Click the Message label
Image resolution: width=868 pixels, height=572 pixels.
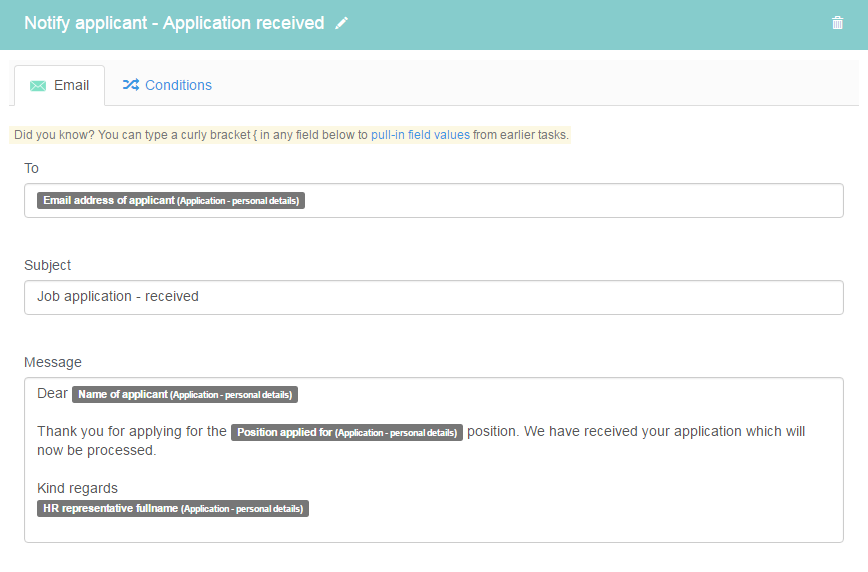click(53, 362)
